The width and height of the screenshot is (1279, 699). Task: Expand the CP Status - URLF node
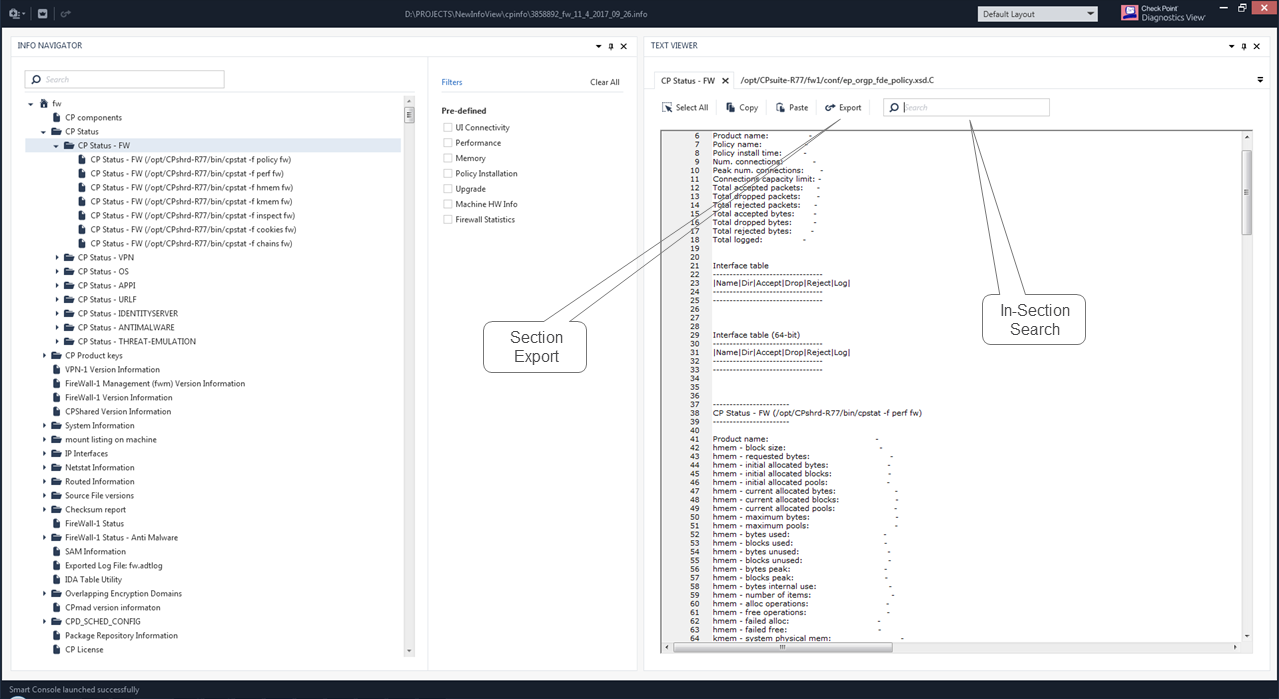(x=57, y=299)
